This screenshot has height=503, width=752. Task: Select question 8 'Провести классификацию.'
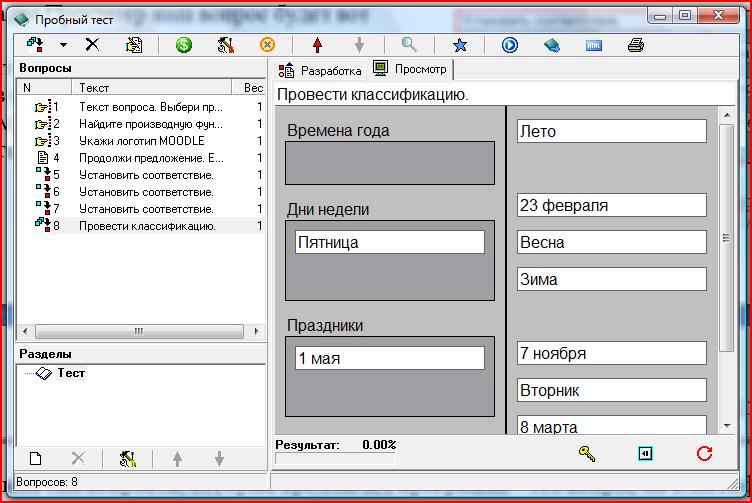tap(141, 226)
